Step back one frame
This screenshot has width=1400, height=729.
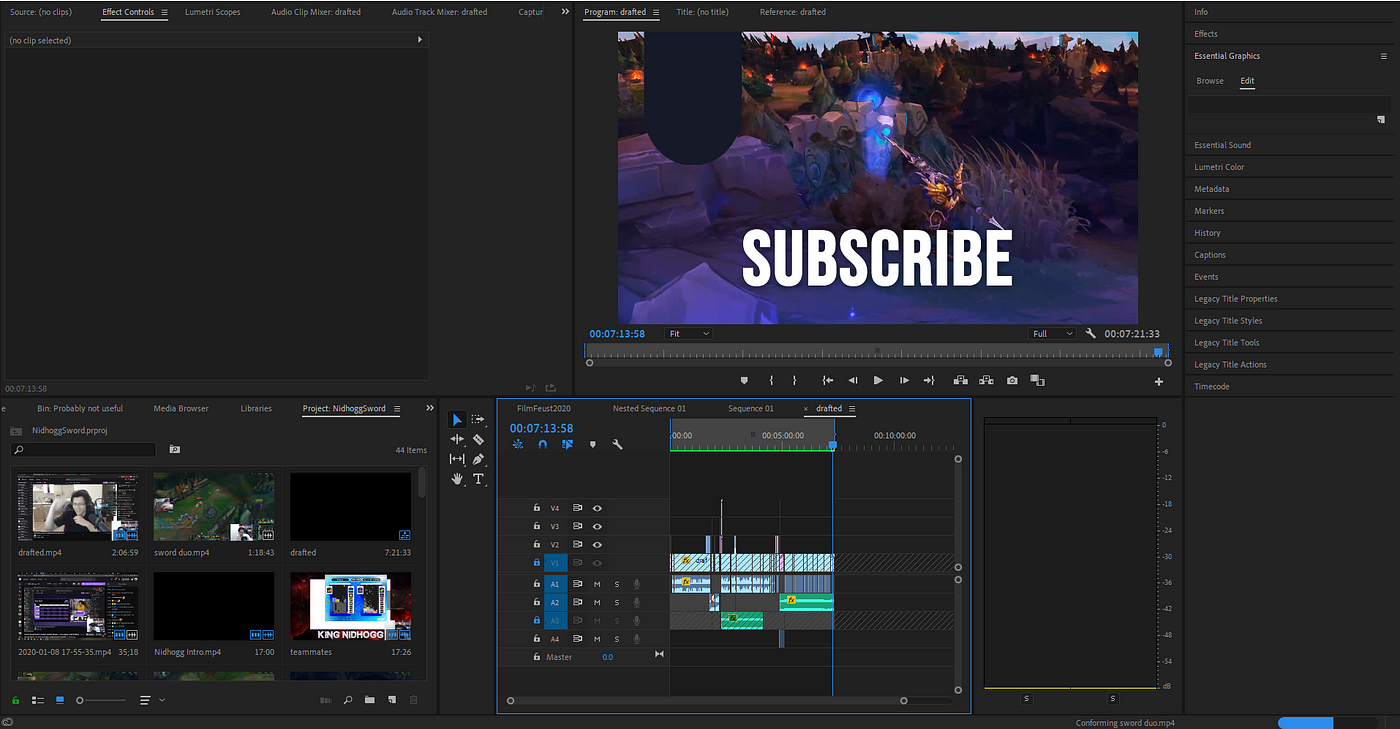click(x=853, y=380)
